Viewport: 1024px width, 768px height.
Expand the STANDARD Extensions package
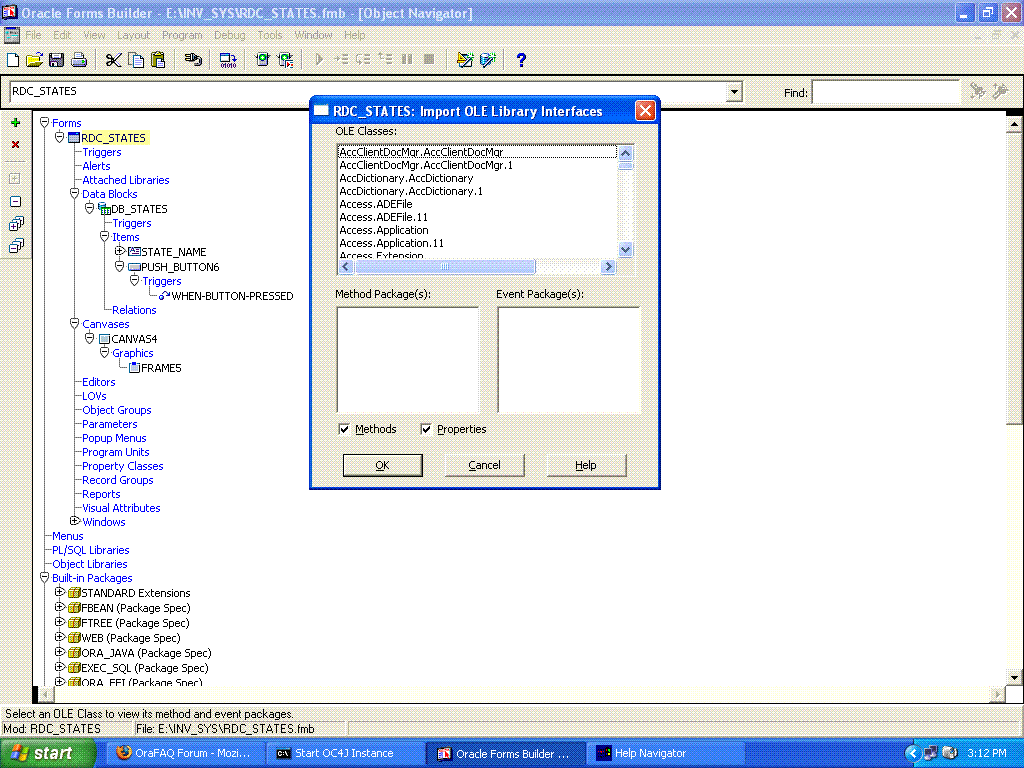[59, 592]
